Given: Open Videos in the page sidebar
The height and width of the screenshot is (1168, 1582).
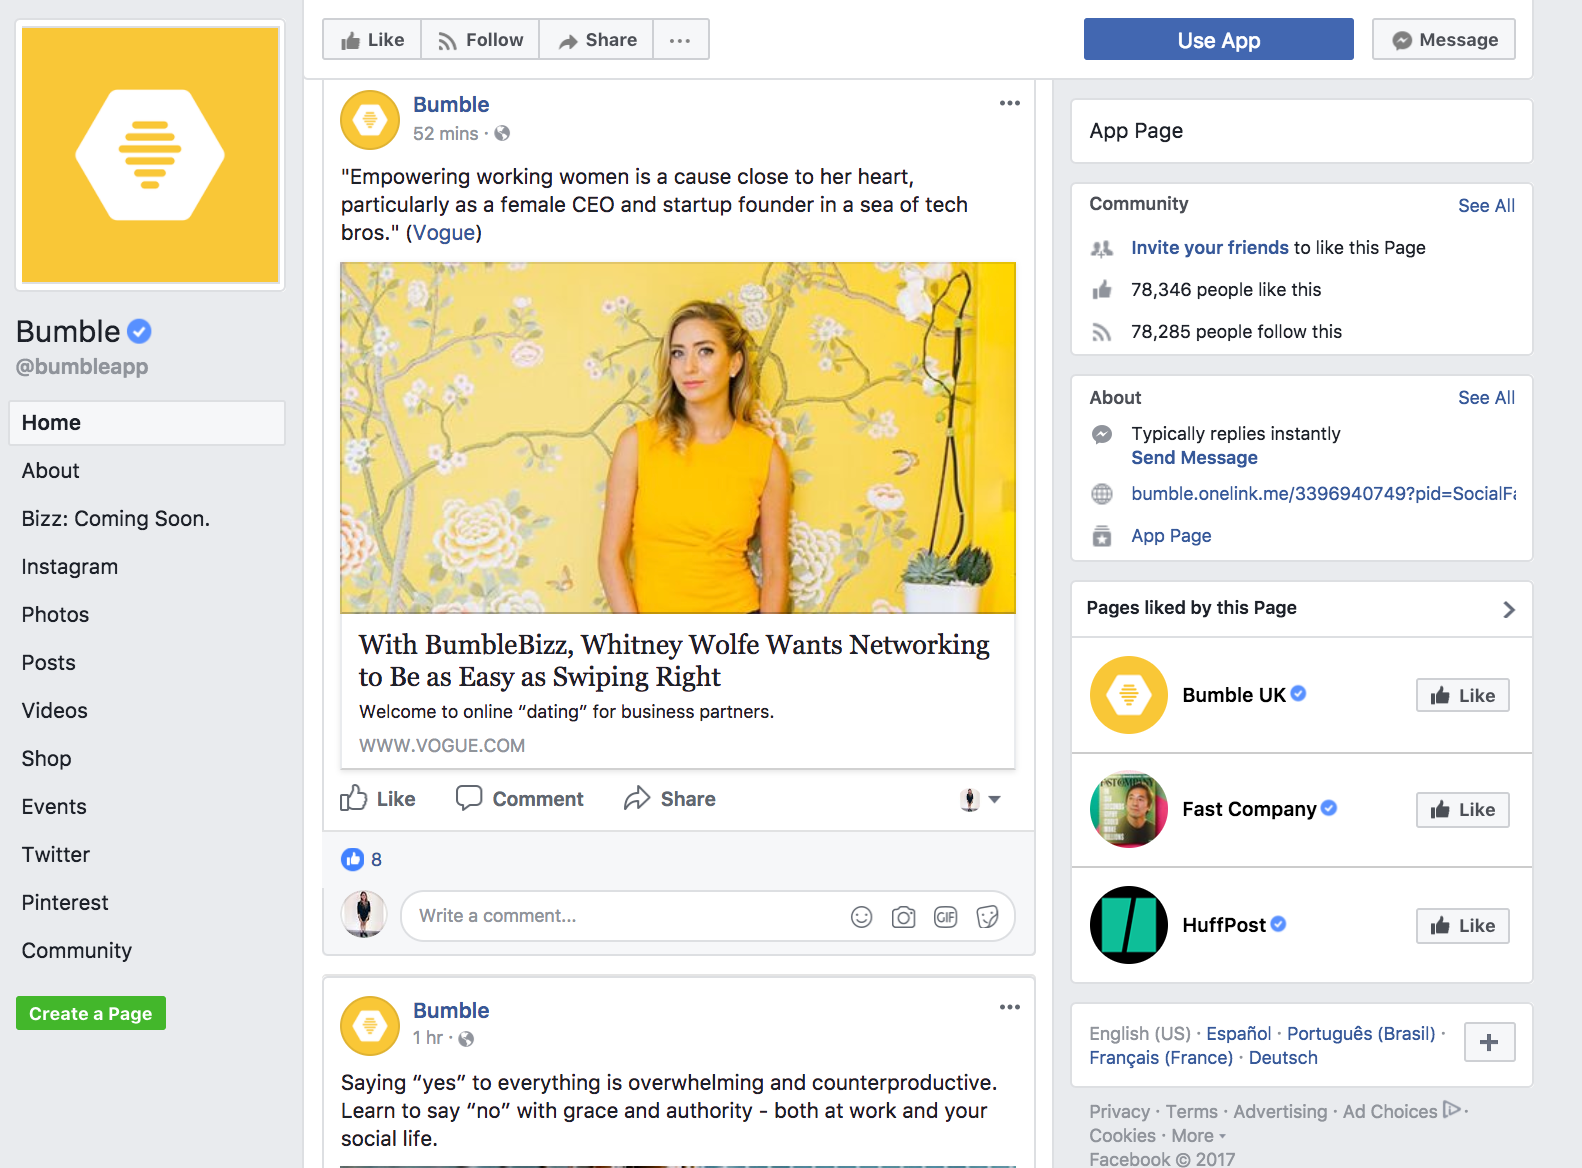Looking at the screenshot, I should 55,711.
